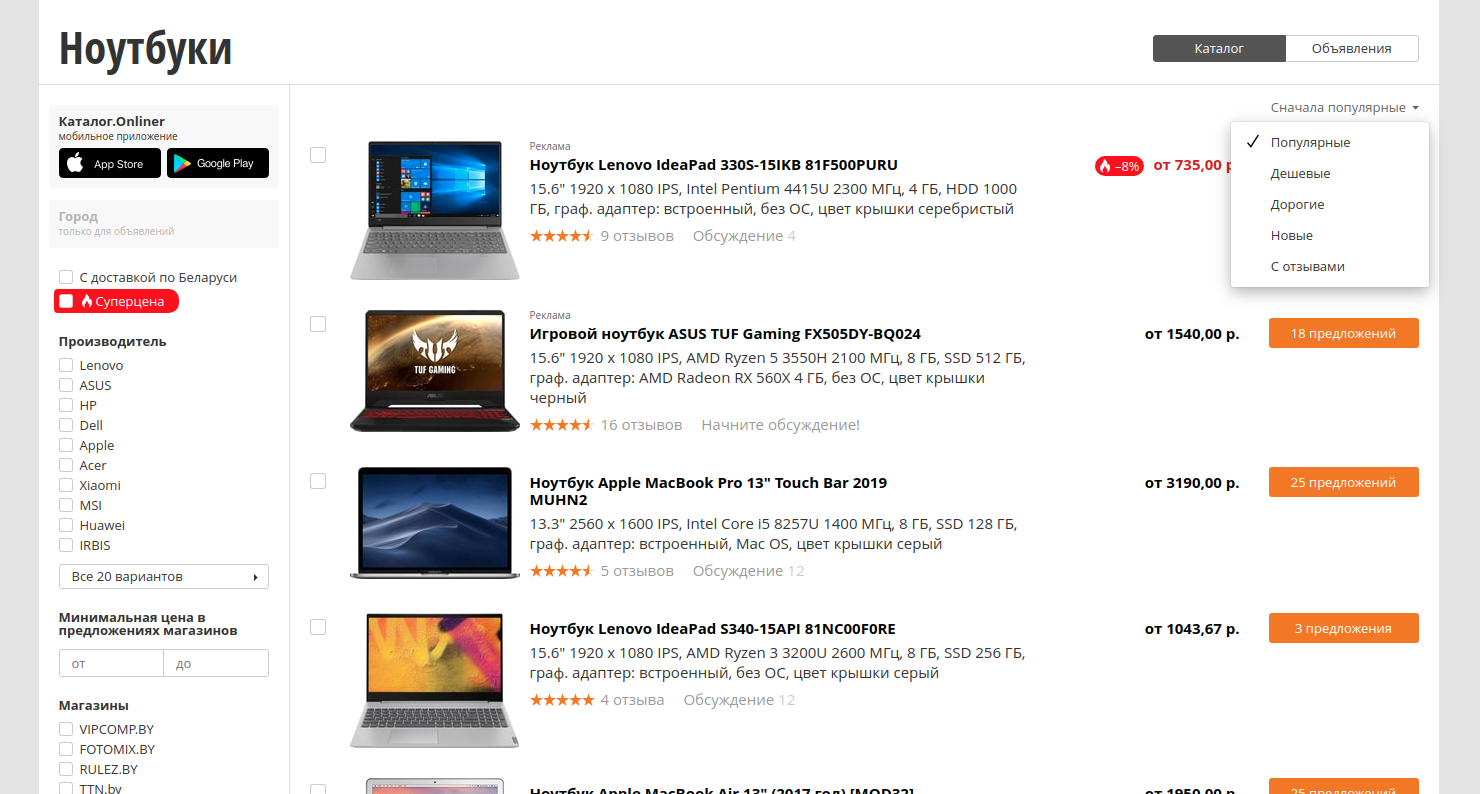Click Lenovo IdeaPad 330S laptop thumbnail
This screenshot has width=1480, height=794.
(x=435, y=210)
